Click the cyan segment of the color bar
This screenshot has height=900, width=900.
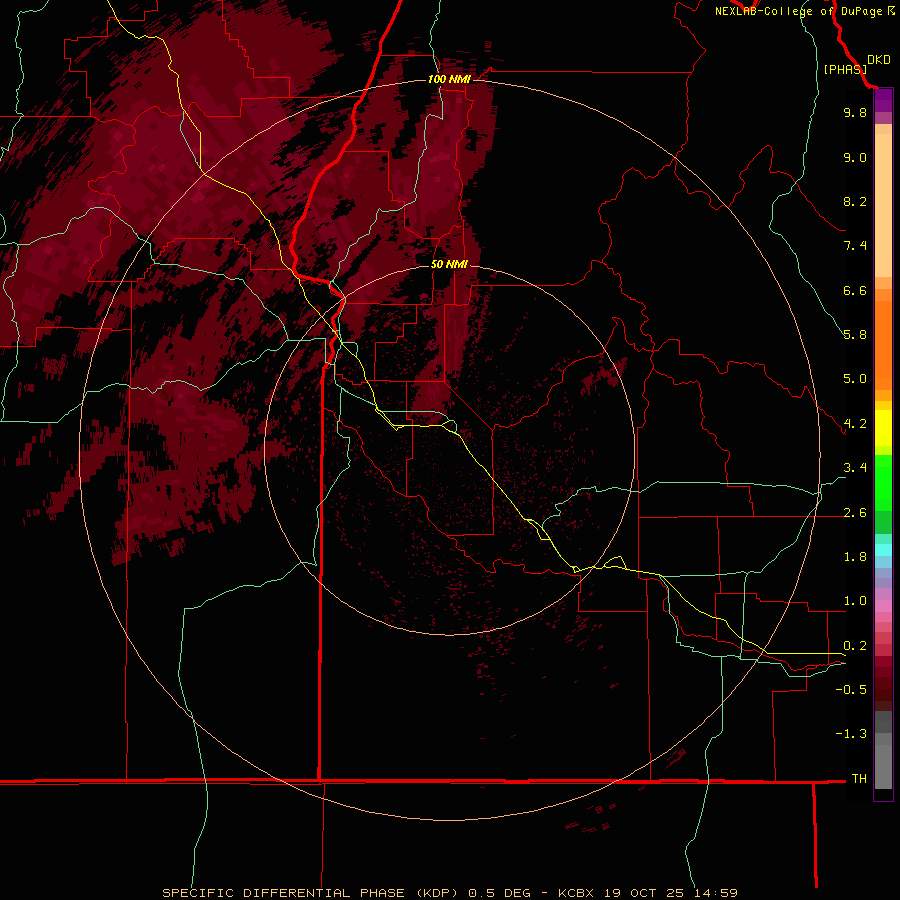tap(883, 550)
